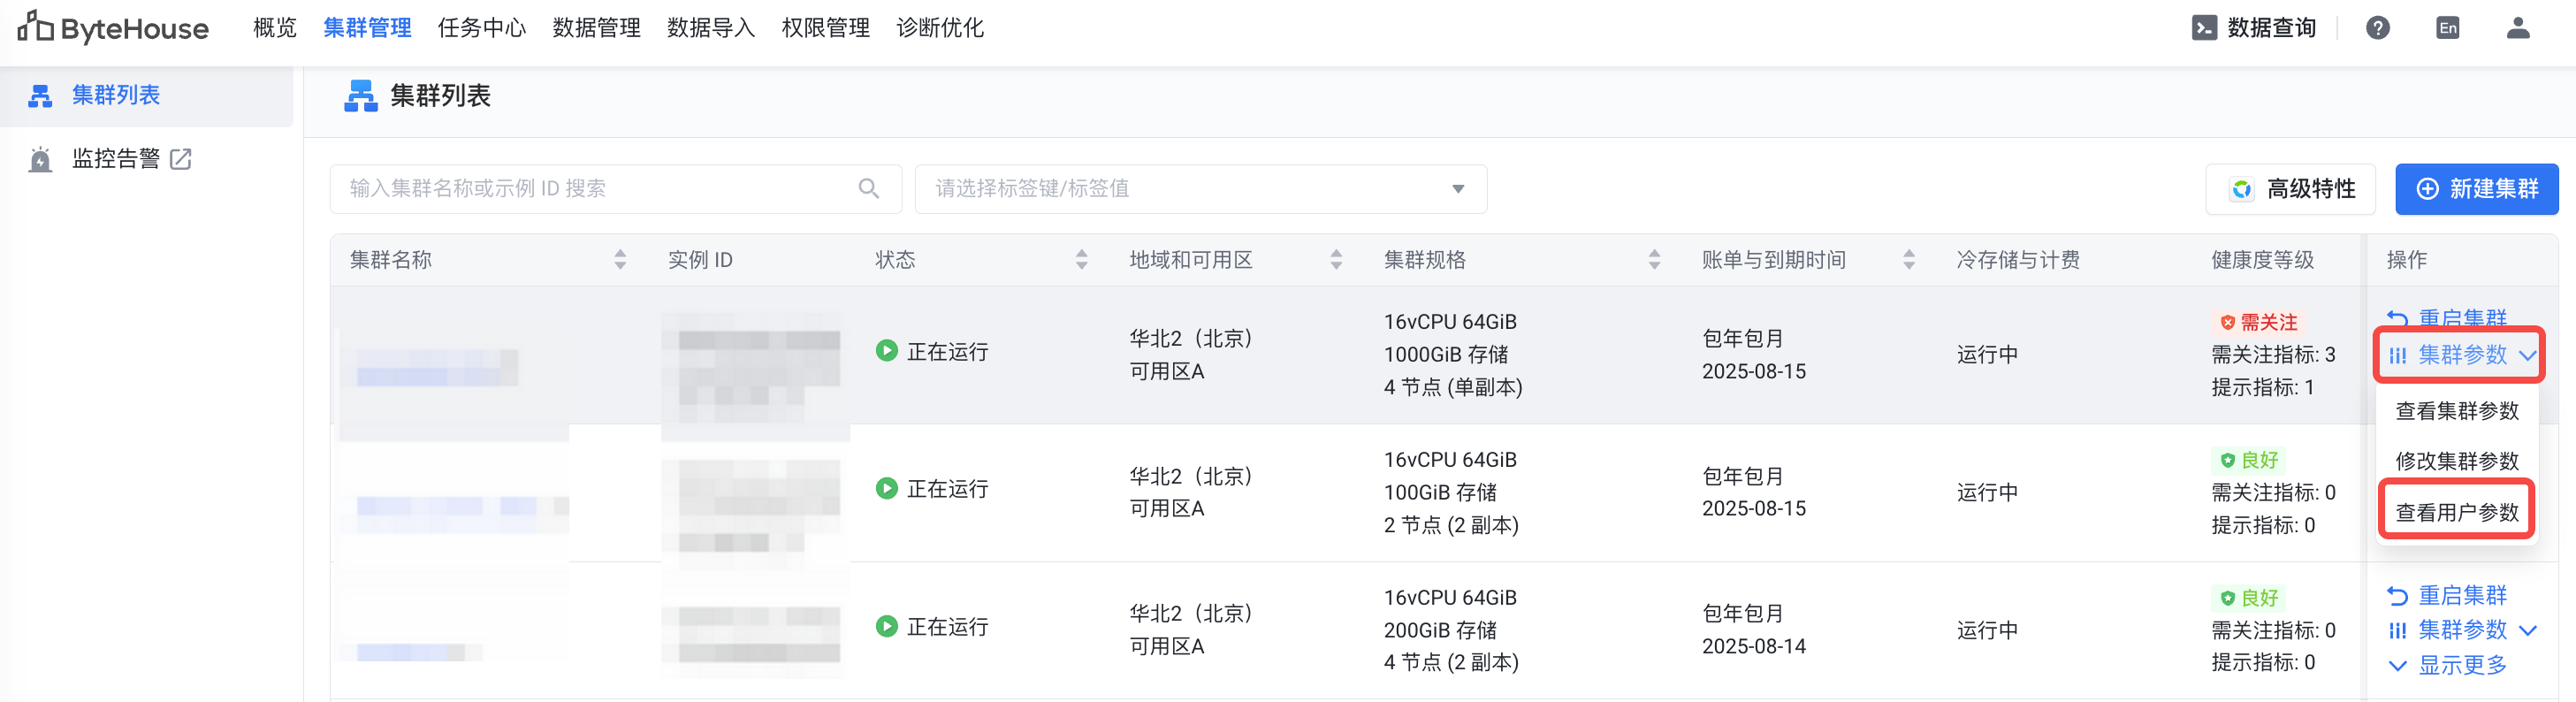Focus the cluster name search field
The image size is (2576, 702).
point(600,189)
